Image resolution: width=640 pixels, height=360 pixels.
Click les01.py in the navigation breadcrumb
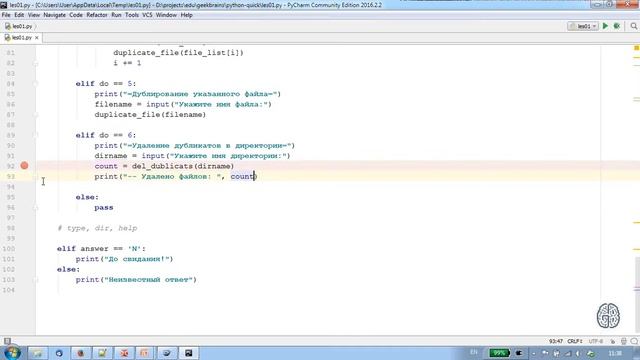tap(19, 26)
